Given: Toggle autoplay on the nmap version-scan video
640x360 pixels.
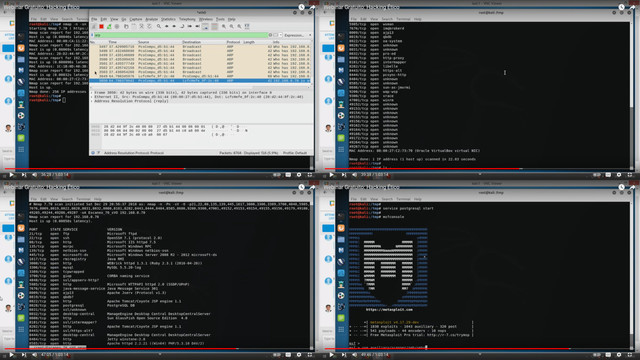Looking at the screenshot, I should (x=277, y=355).
